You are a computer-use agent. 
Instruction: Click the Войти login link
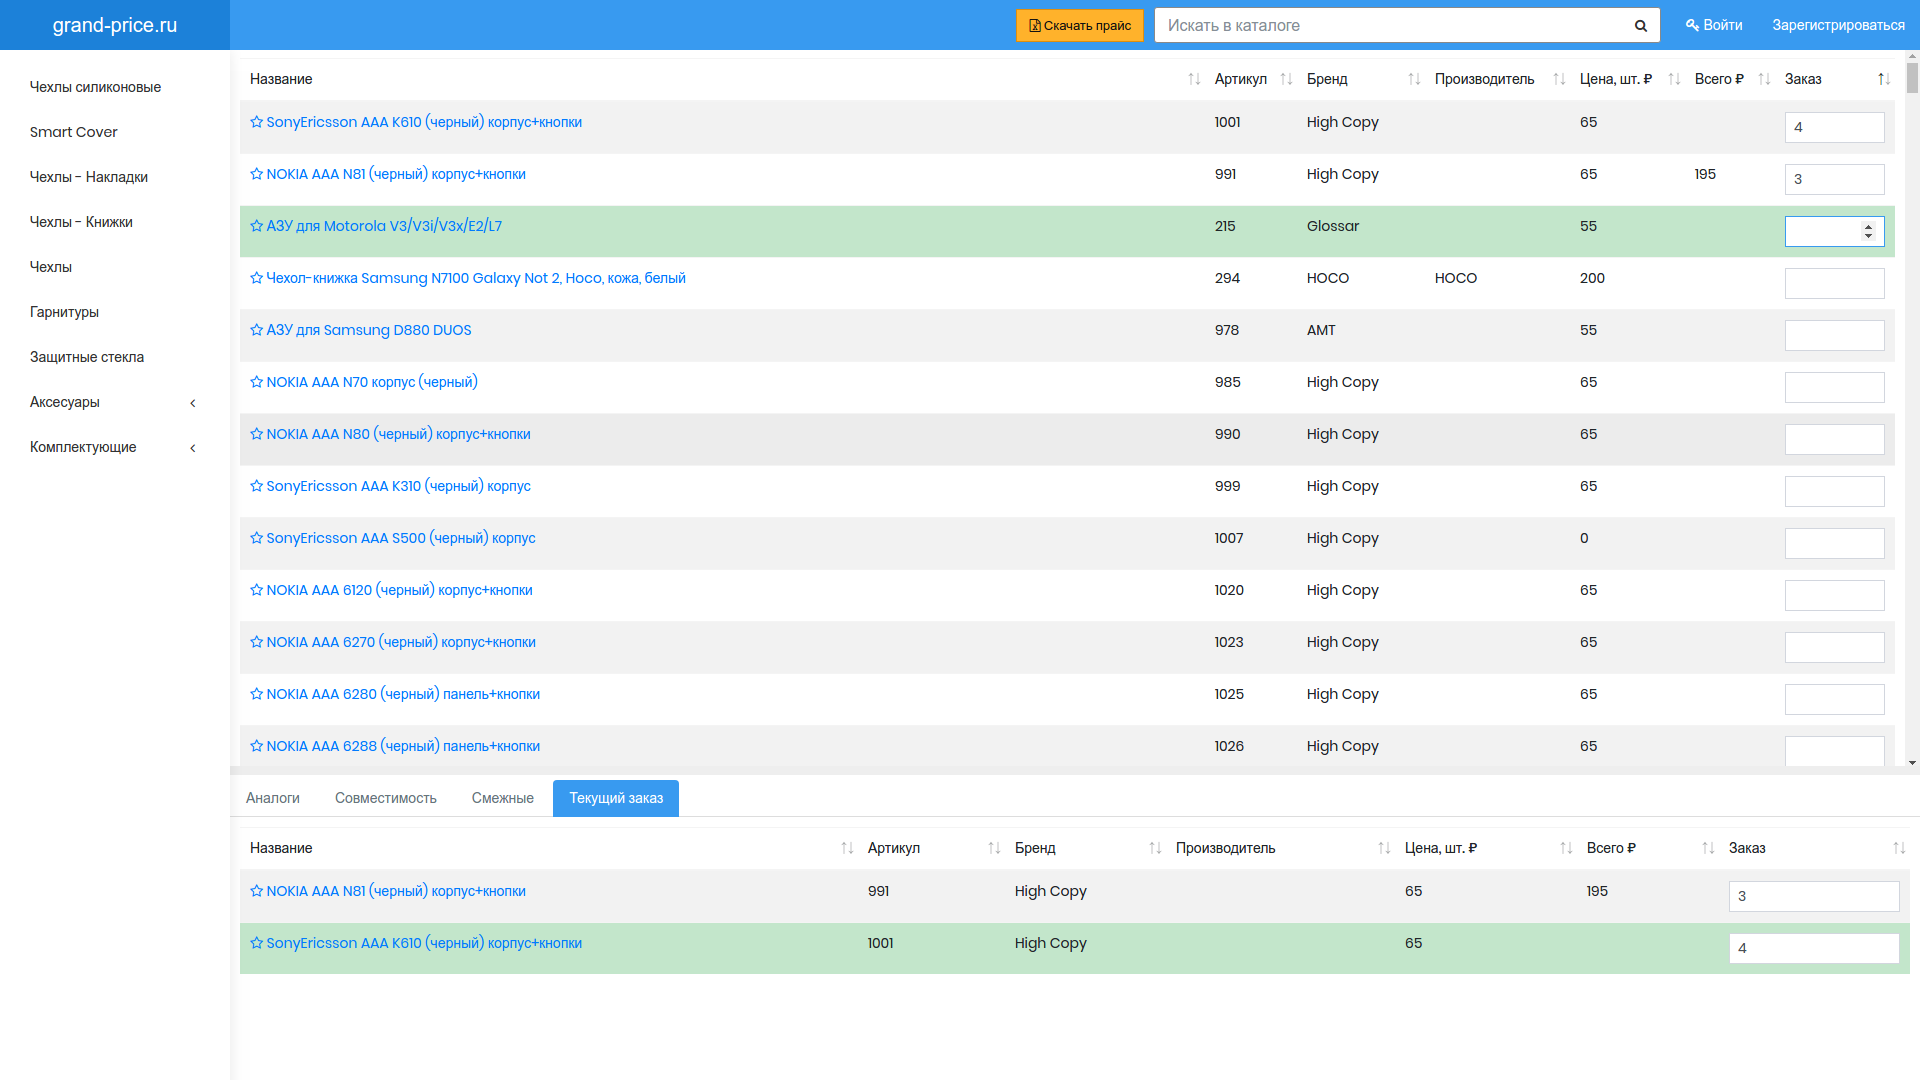(x=1714, y=25)
